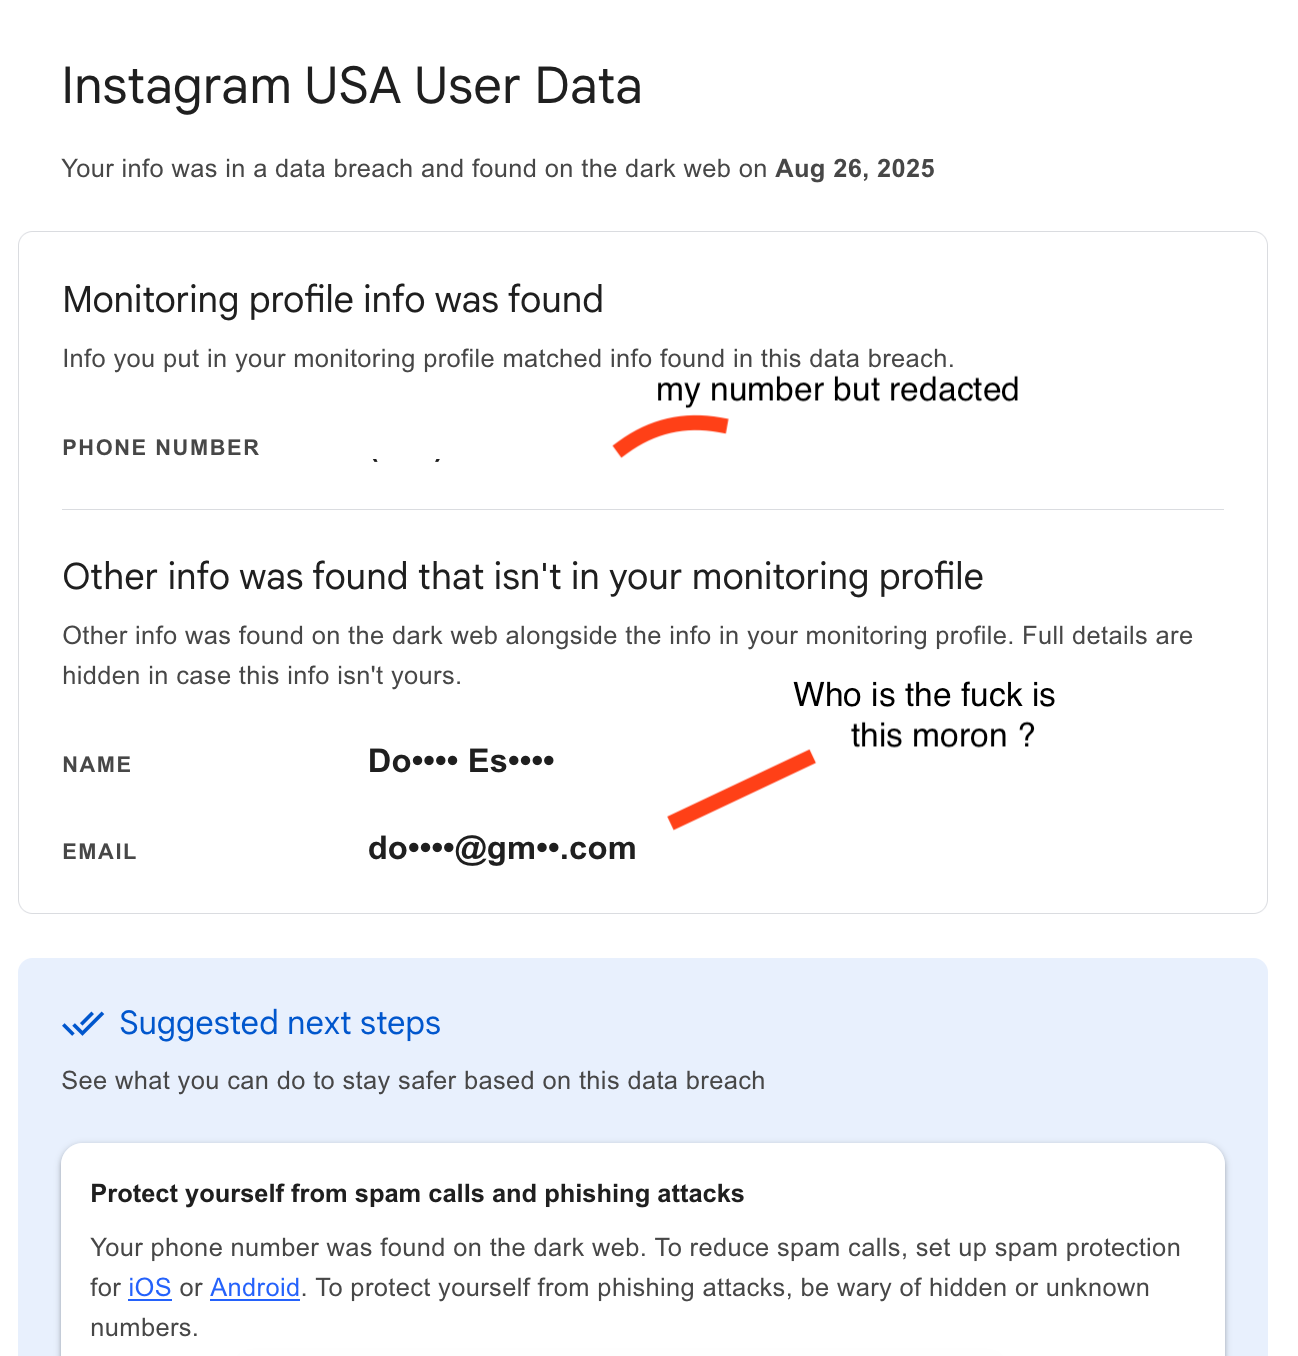Click the curved red arrow near the phone number
1298x1356 pixels.
tap(670, 434)
